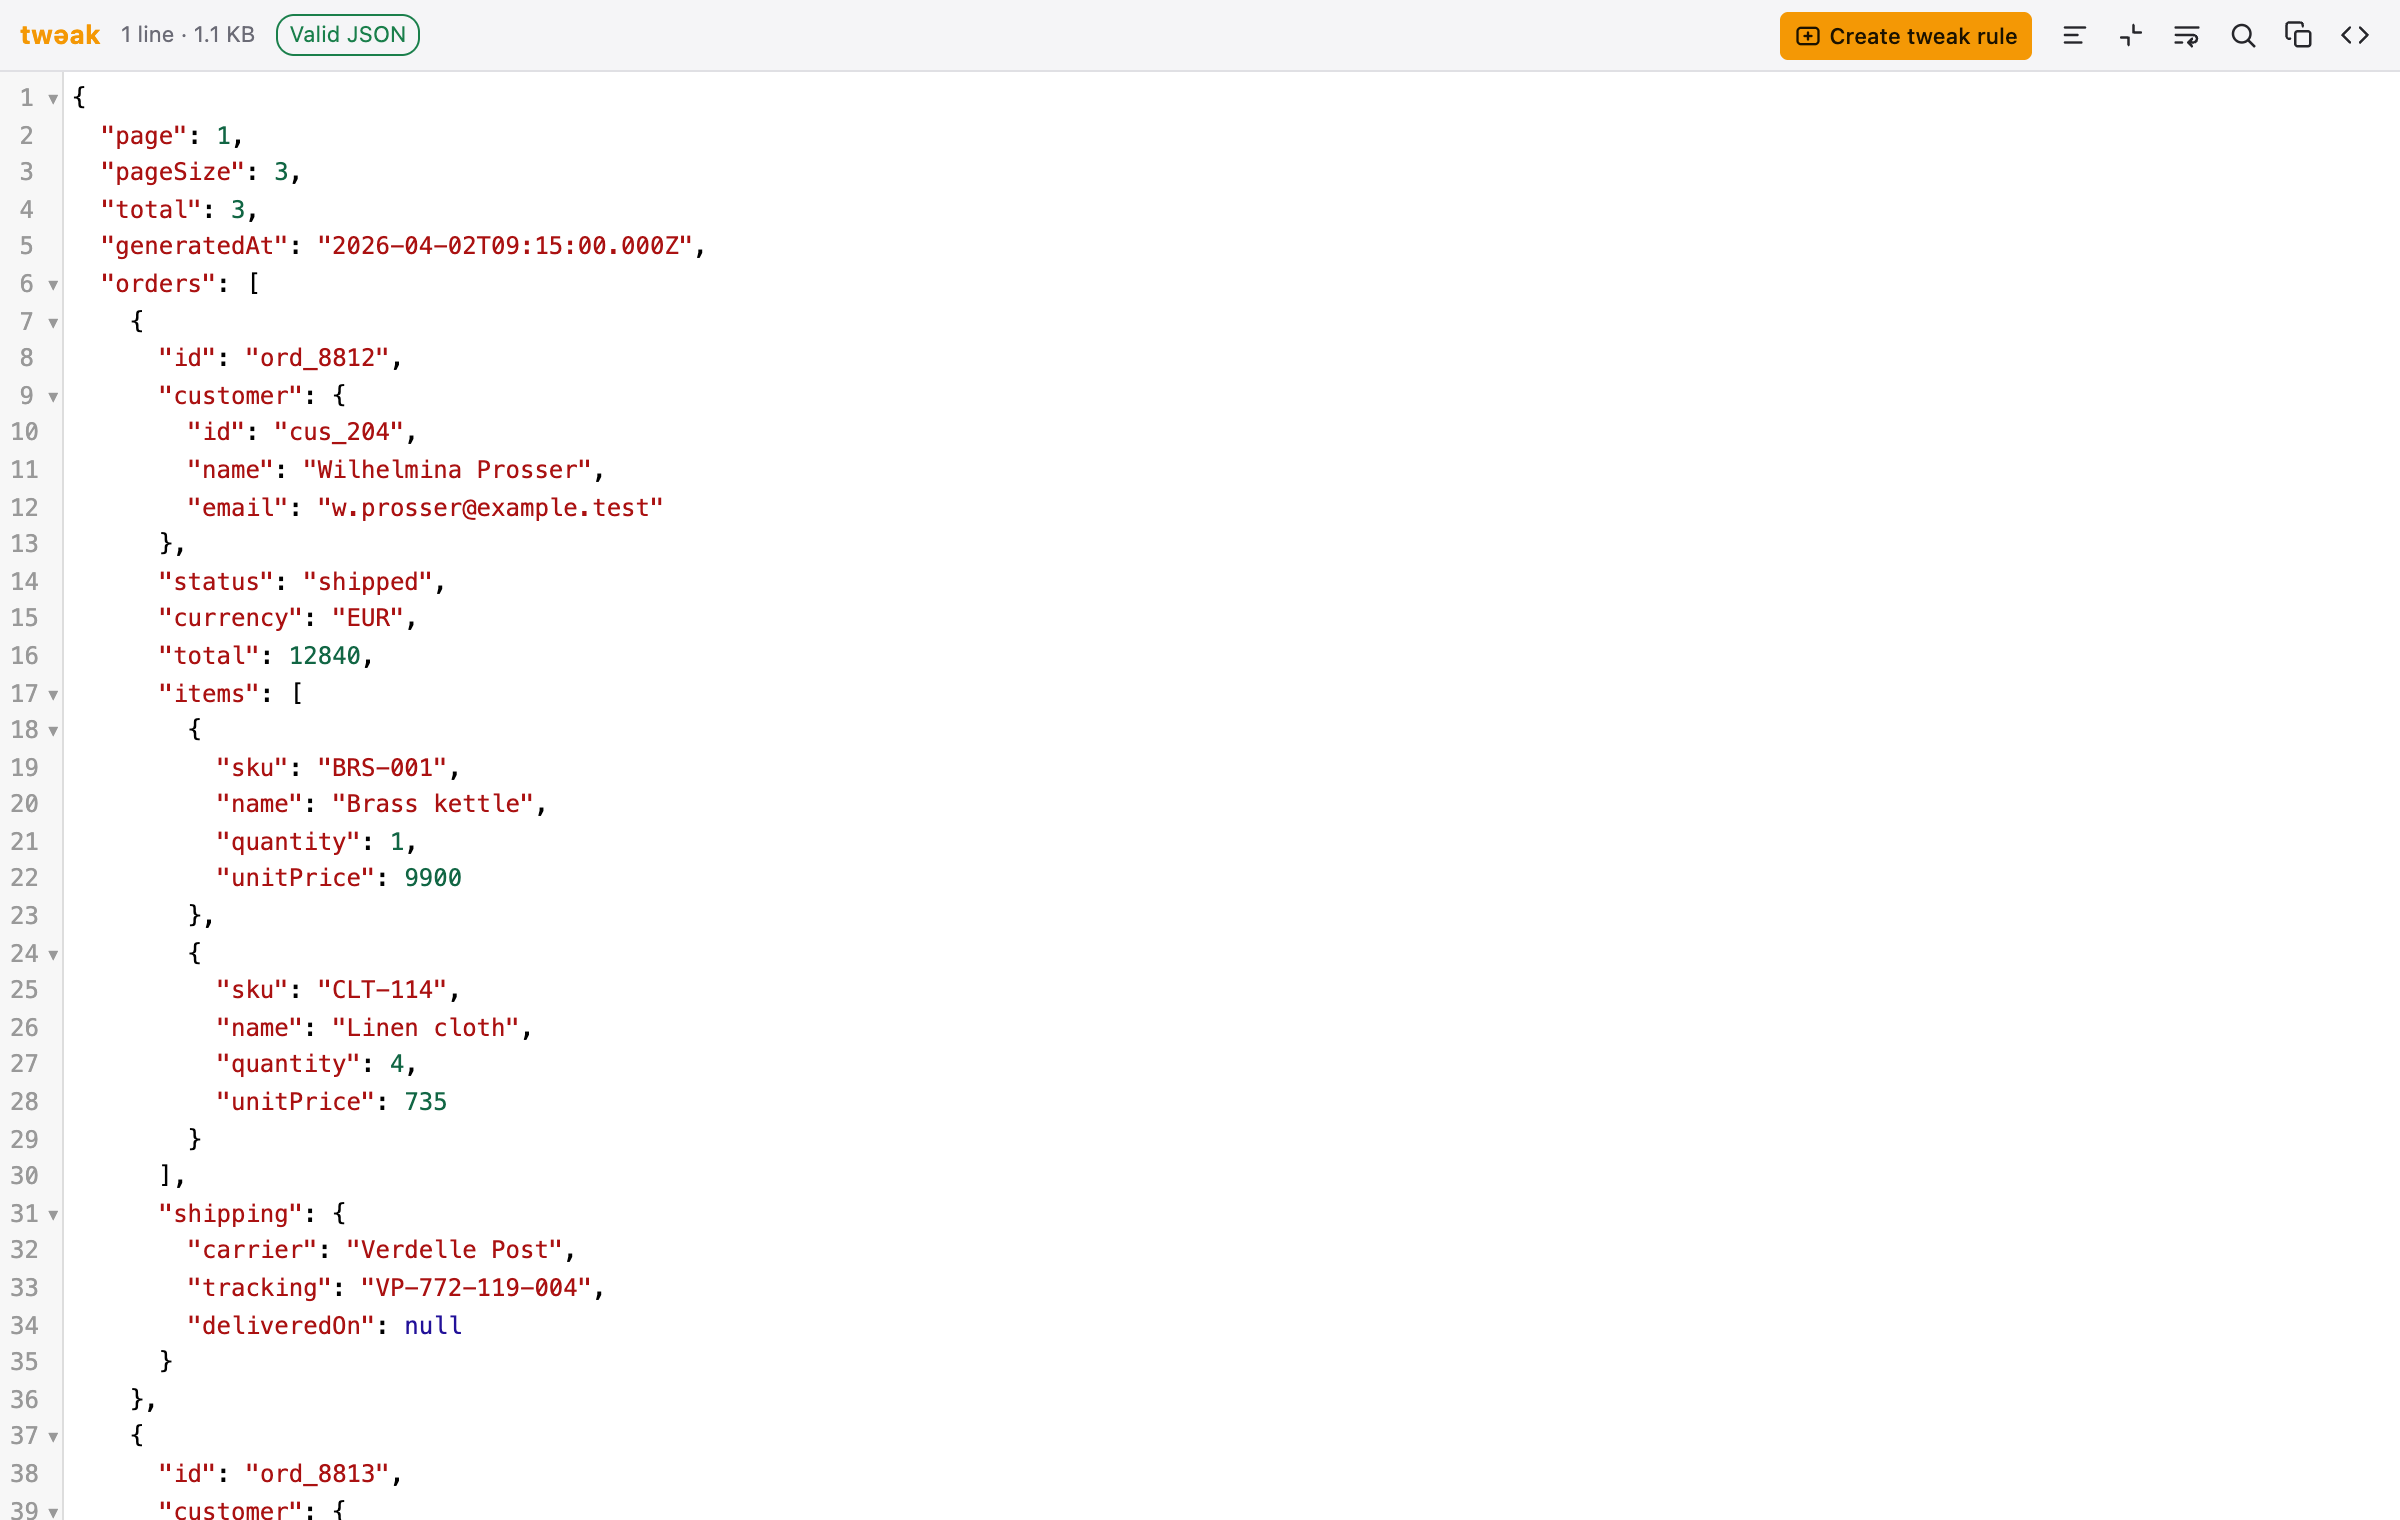Viewport: 2400px width, 1520px height.
Task: Click the "BRS-001" sku value
Action: click(382, 768)
